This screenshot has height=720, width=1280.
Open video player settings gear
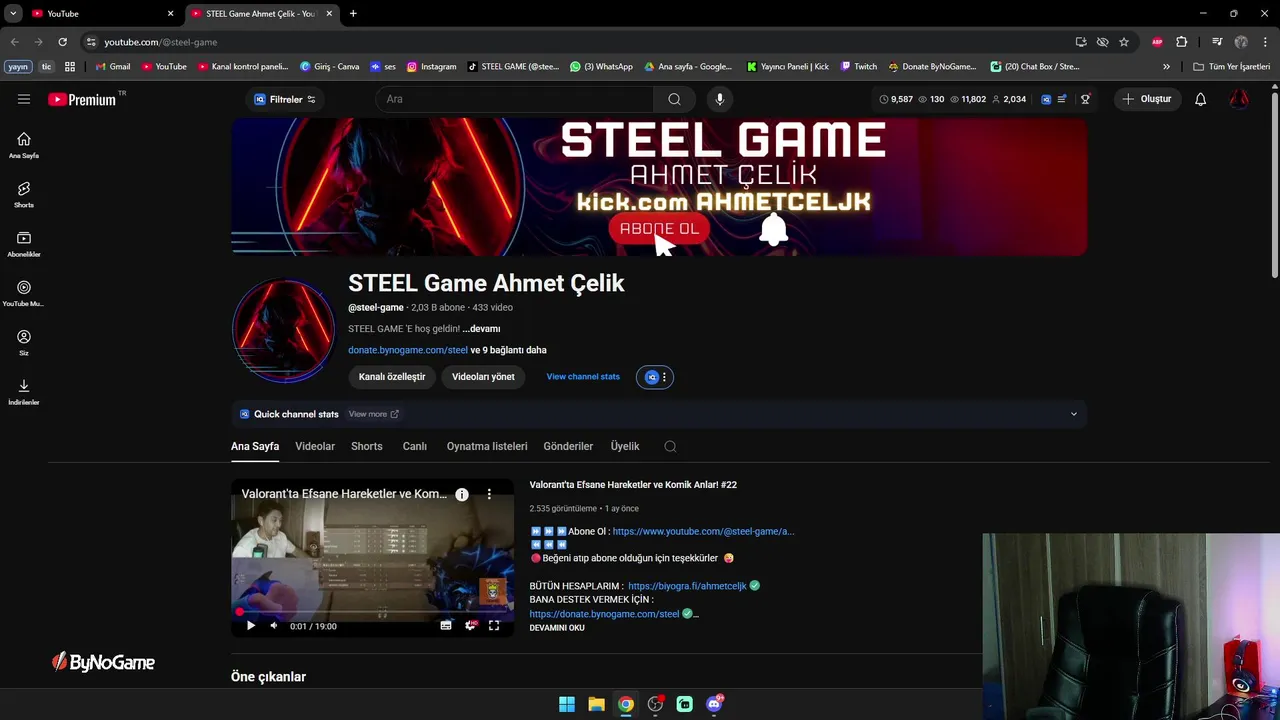click(470, 626)
